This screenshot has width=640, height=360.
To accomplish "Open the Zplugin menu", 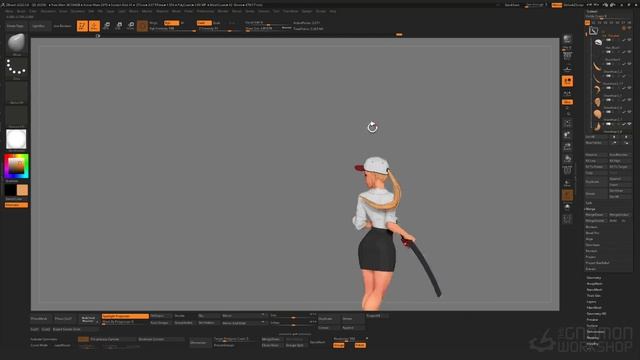I will [x=307, y=11].
